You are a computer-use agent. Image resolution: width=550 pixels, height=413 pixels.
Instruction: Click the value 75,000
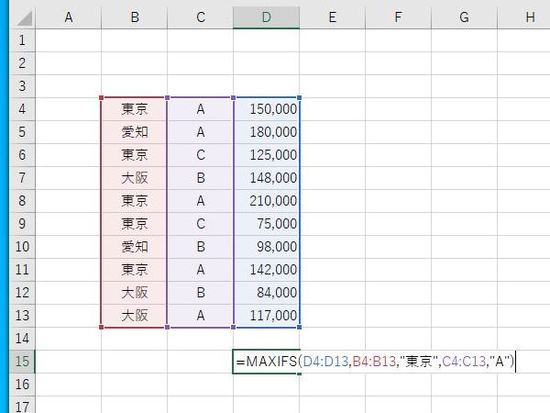(277, 224)
